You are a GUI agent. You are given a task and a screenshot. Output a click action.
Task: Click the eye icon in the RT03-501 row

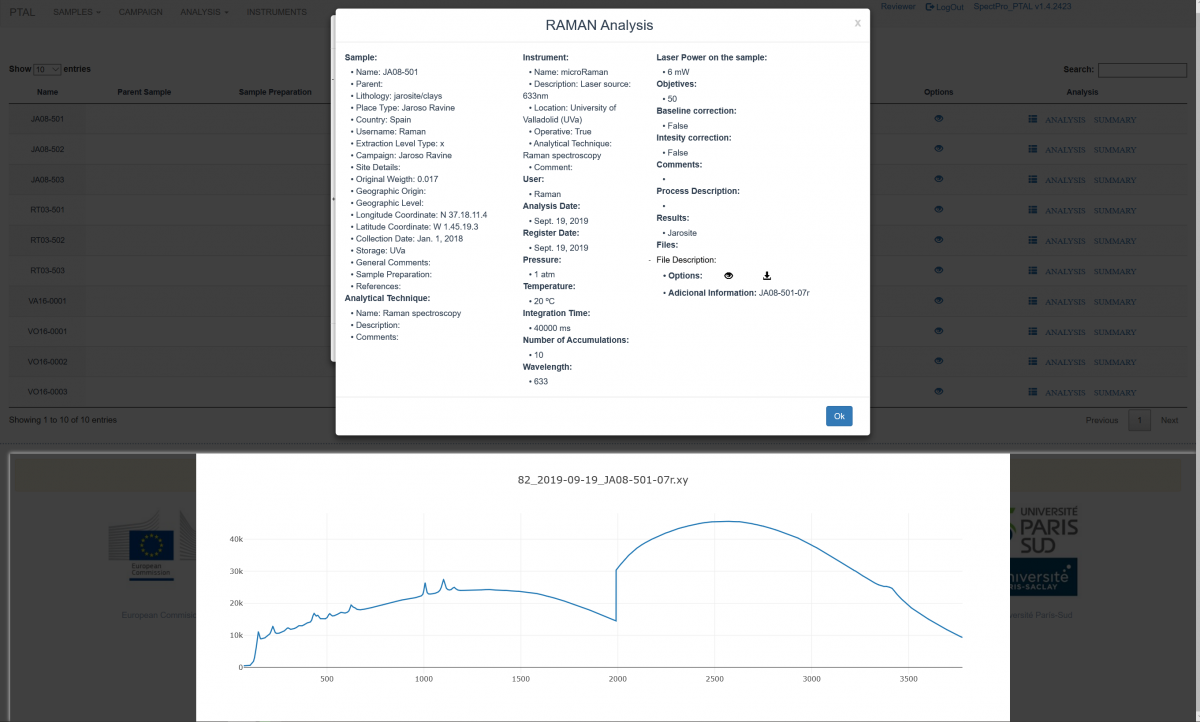point(939,209)
